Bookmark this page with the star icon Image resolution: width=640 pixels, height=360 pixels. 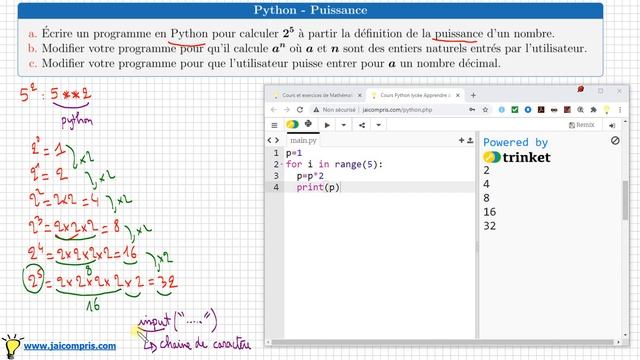click(x=485, y=110)
